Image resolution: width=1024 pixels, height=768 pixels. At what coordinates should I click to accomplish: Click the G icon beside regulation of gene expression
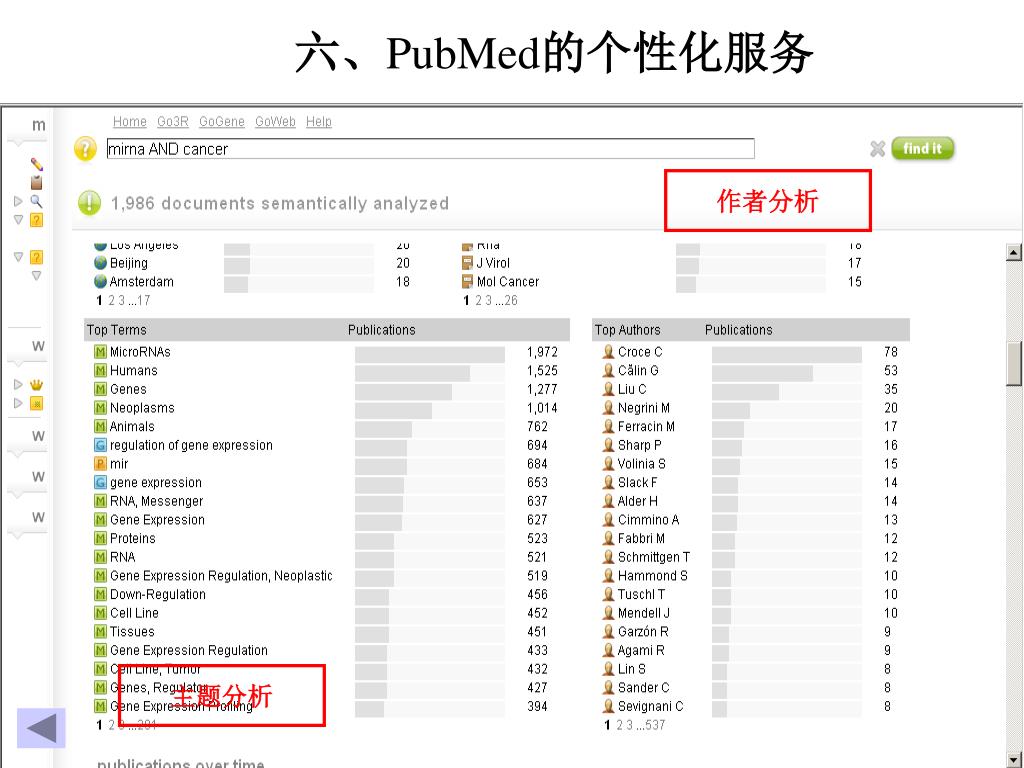100,445
